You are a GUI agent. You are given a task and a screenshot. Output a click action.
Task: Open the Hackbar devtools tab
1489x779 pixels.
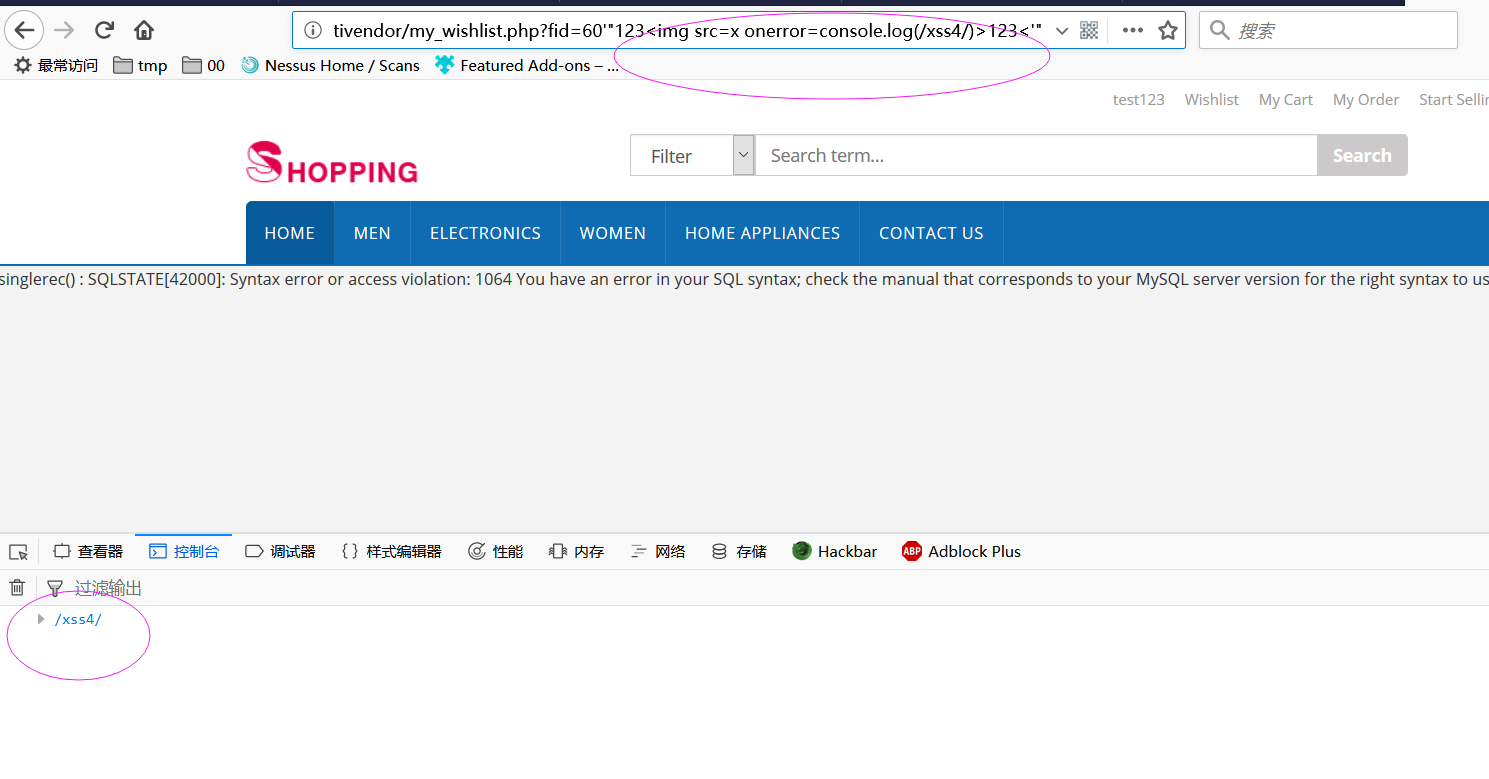tap(835, 552)
